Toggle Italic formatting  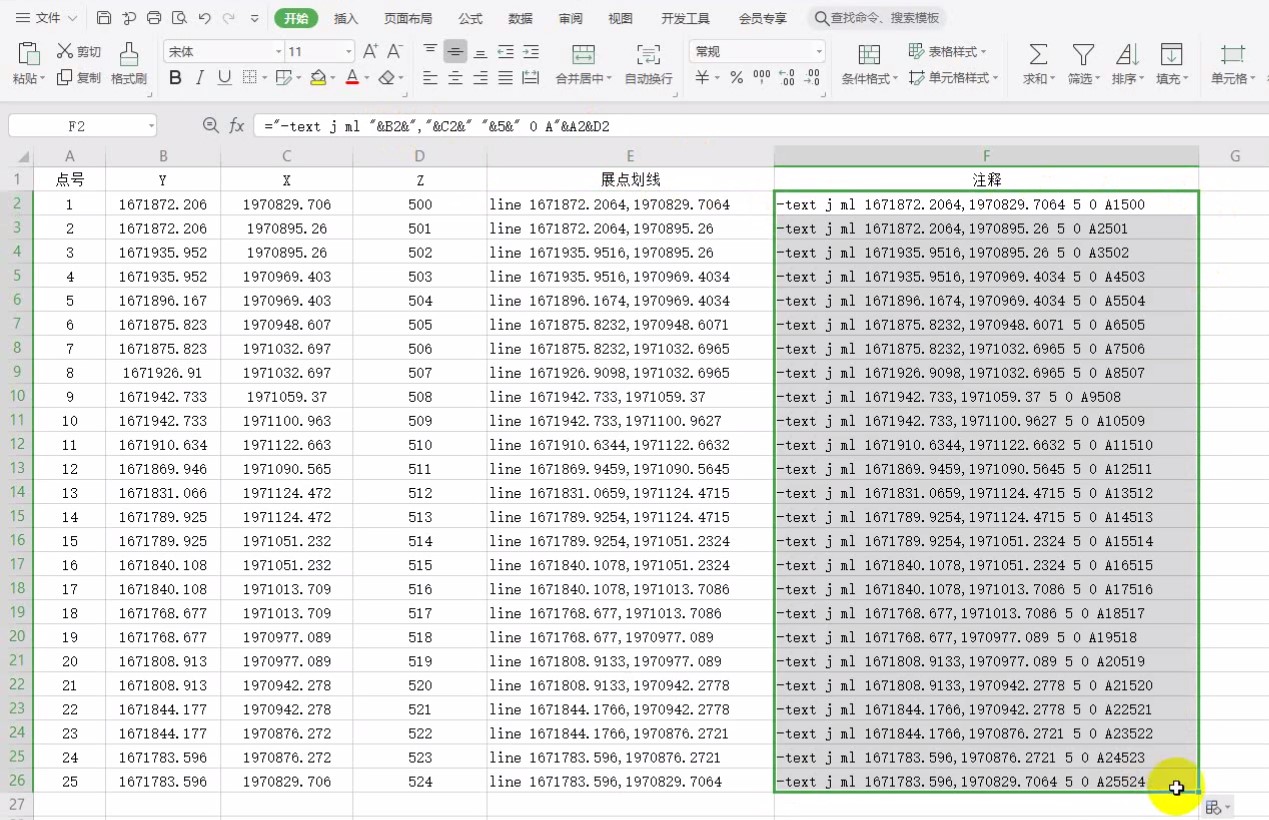[200, 77]
